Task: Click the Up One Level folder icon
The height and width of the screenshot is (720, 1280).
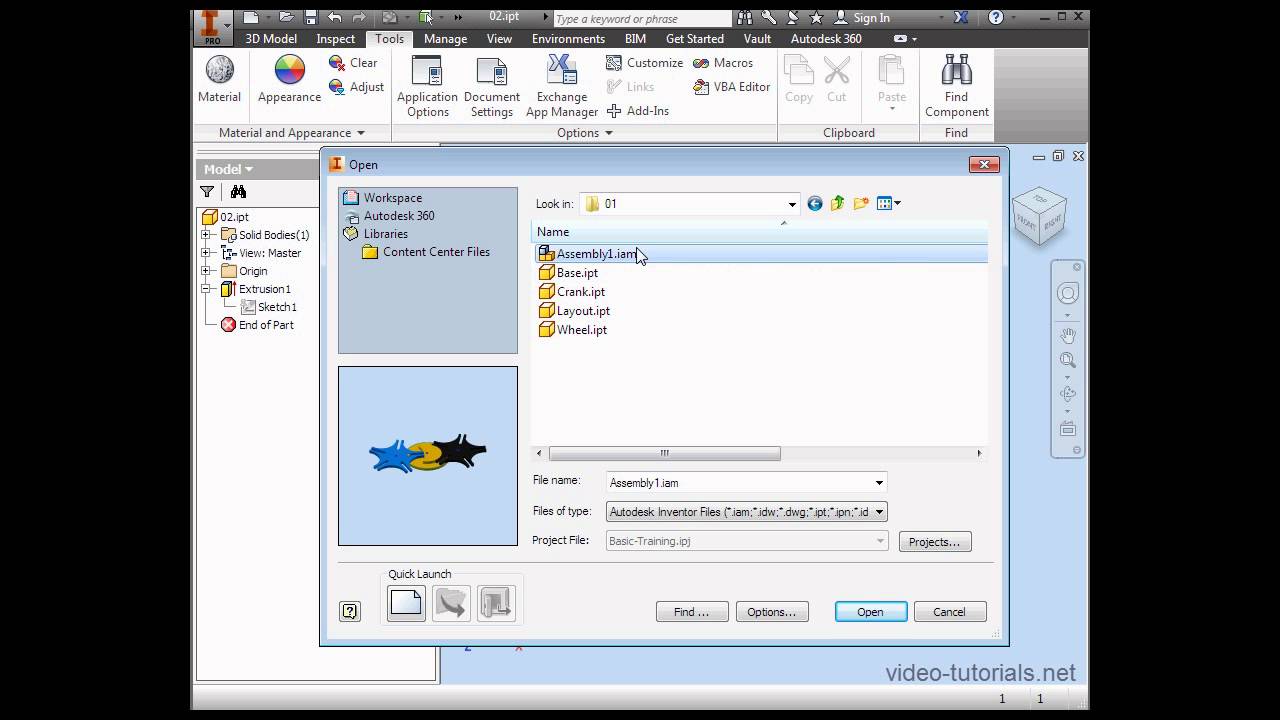Action: pos(837,203)
